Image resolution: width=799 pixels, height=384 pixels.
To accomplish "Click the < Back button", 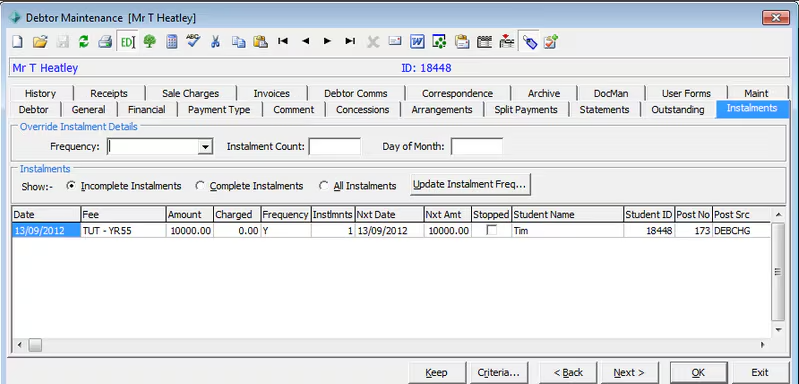I will (x=568, y=373).
